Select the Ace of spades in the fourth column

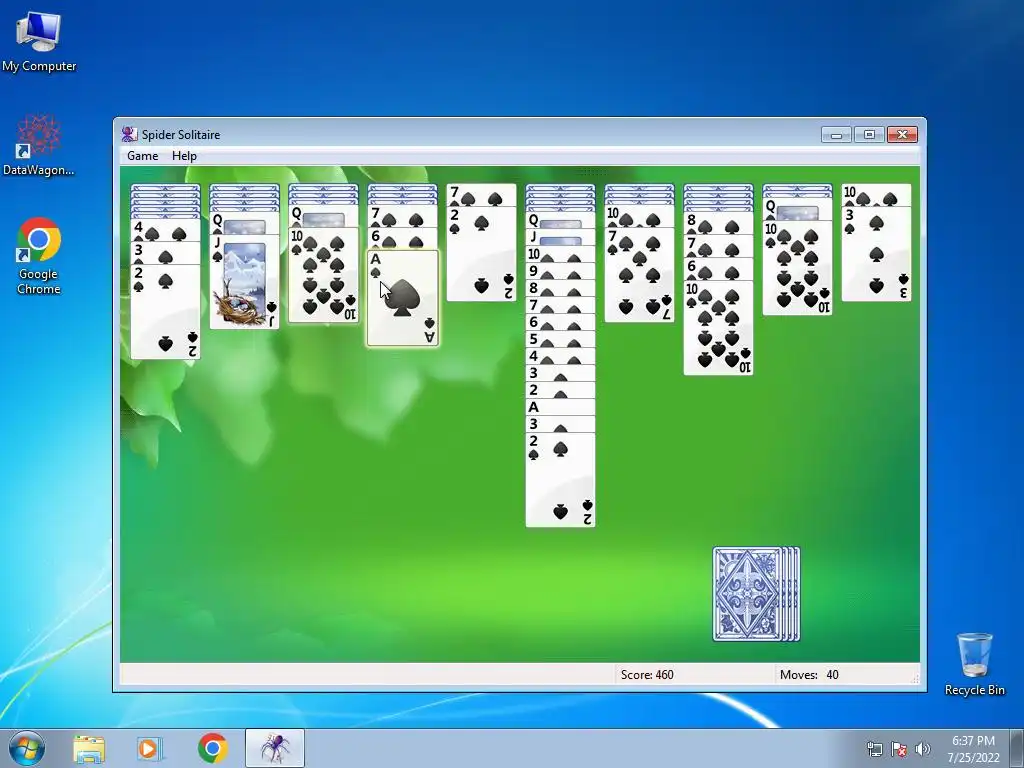pos(403,298)
